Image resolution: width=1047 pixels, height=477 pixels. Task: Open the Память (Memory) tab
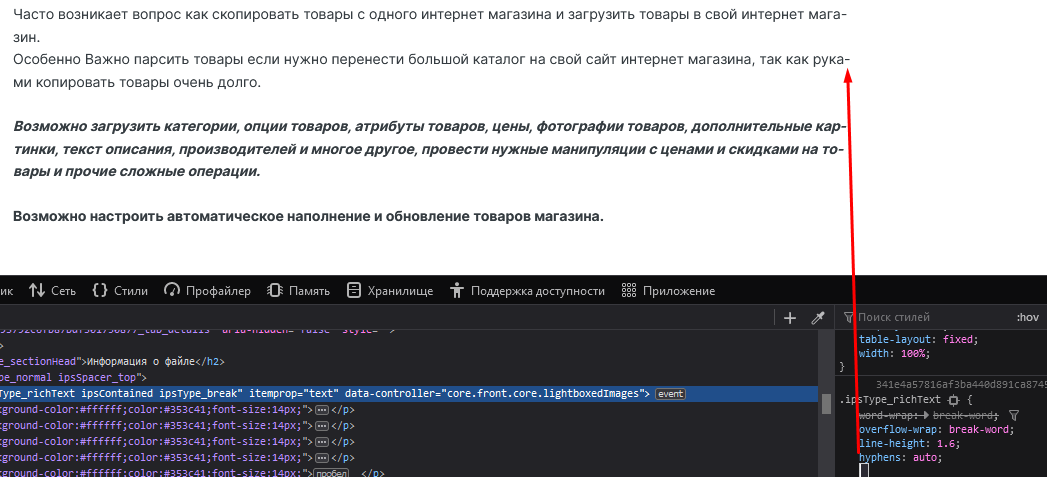coord(298,291)
